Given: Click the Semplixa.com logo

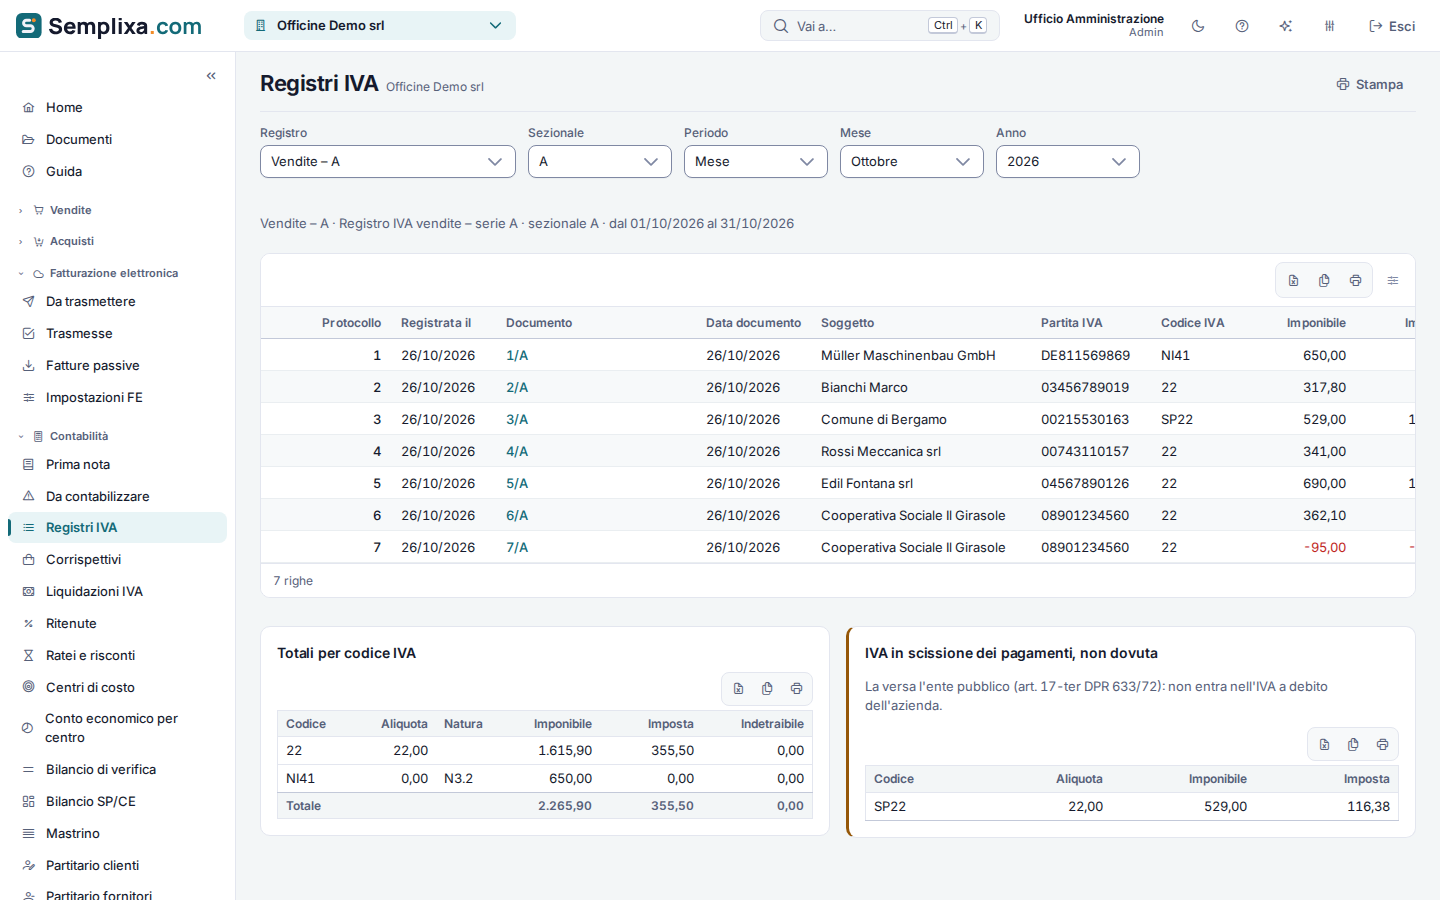Looking at the screenshot, I should coord(109,26).
